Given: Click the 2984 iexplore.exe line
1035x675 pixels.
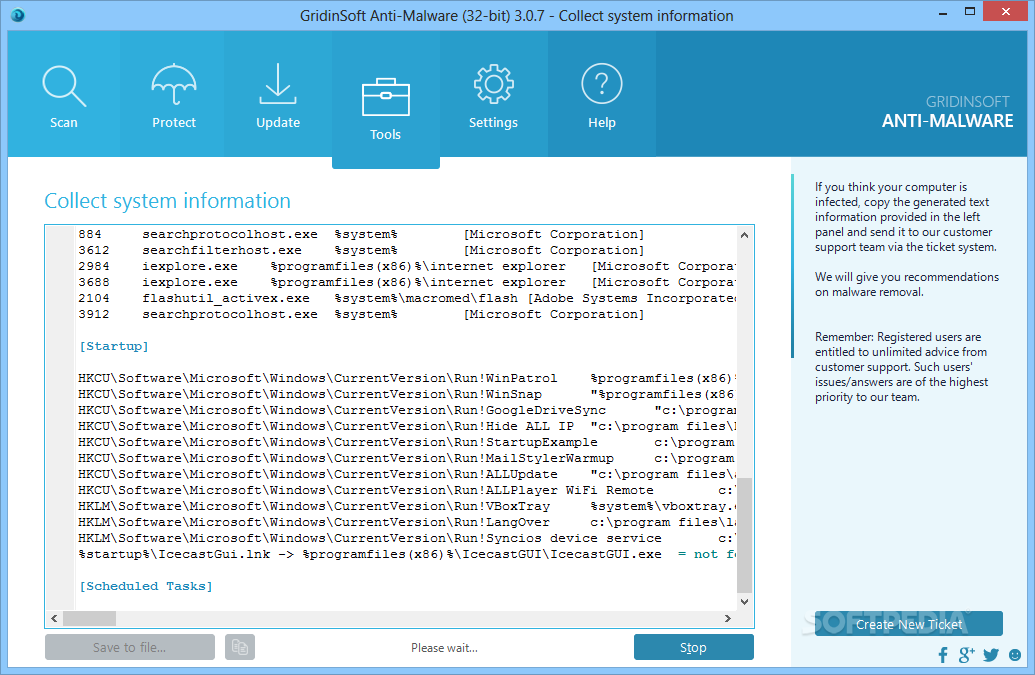Looking at the screenshot, I should pos(407,266).
